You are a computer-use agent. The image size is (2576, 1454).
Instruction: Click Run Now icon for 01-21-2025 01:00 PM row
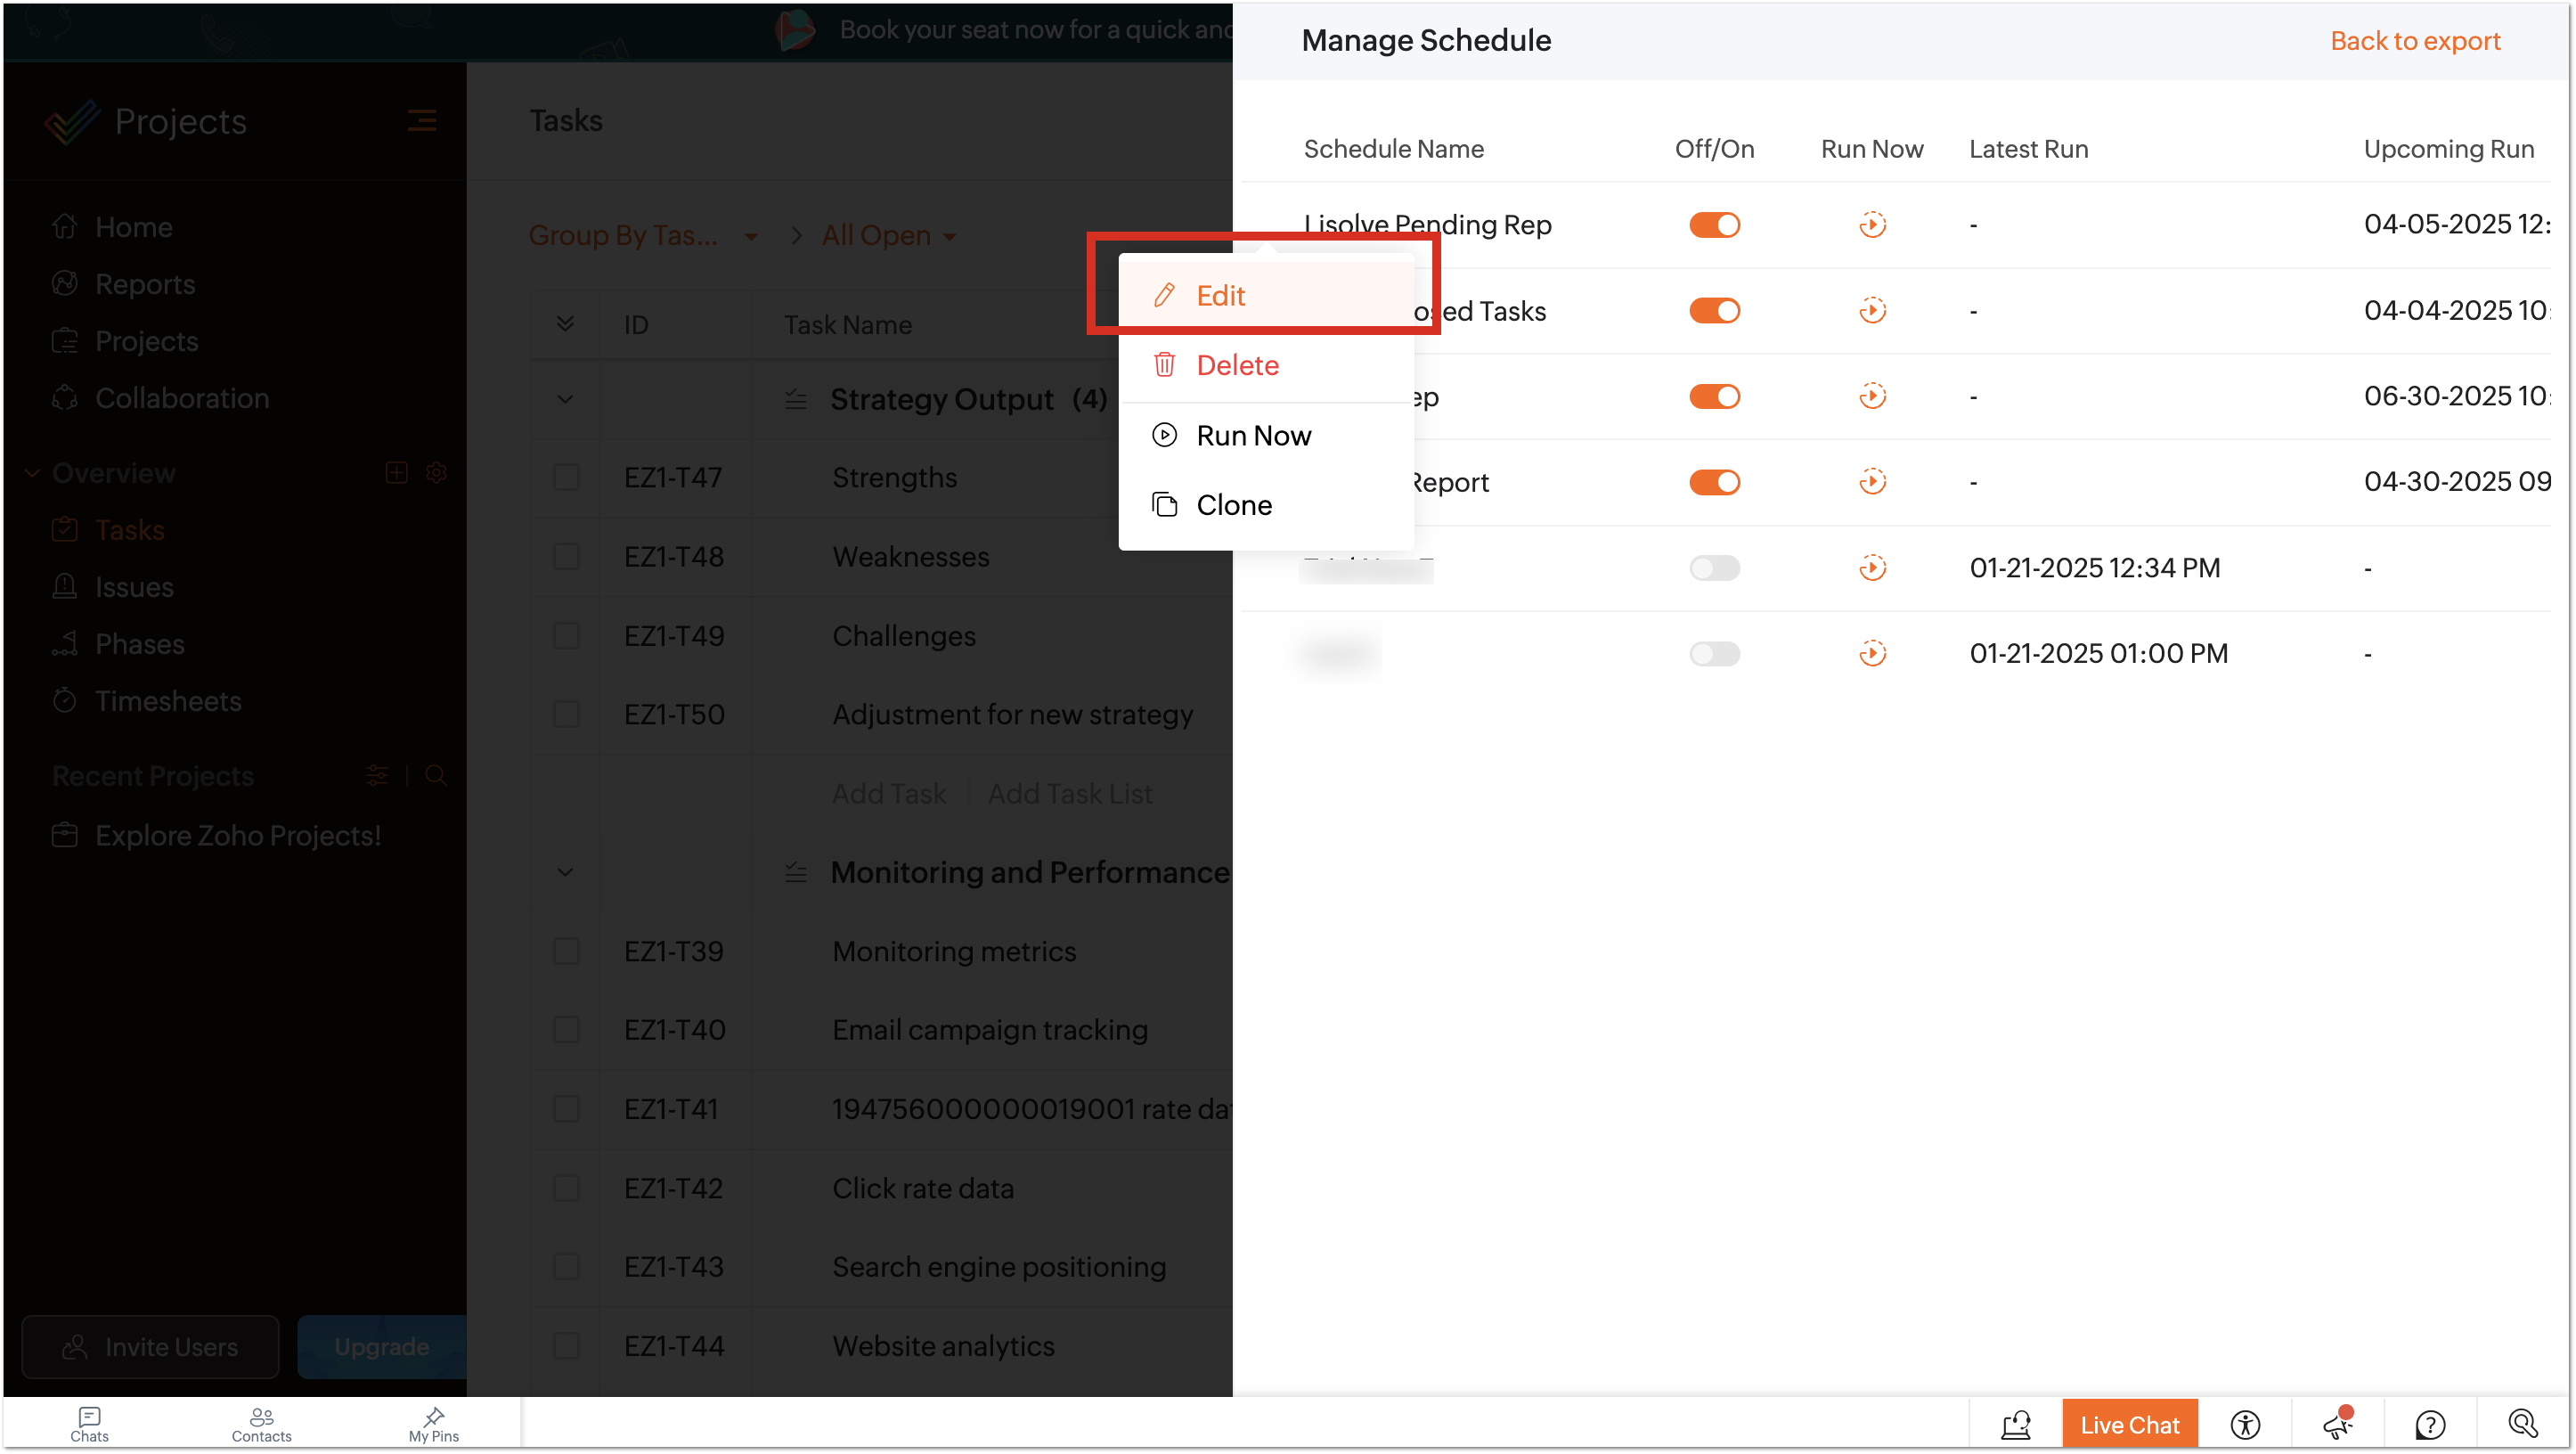pos(1872,654)
